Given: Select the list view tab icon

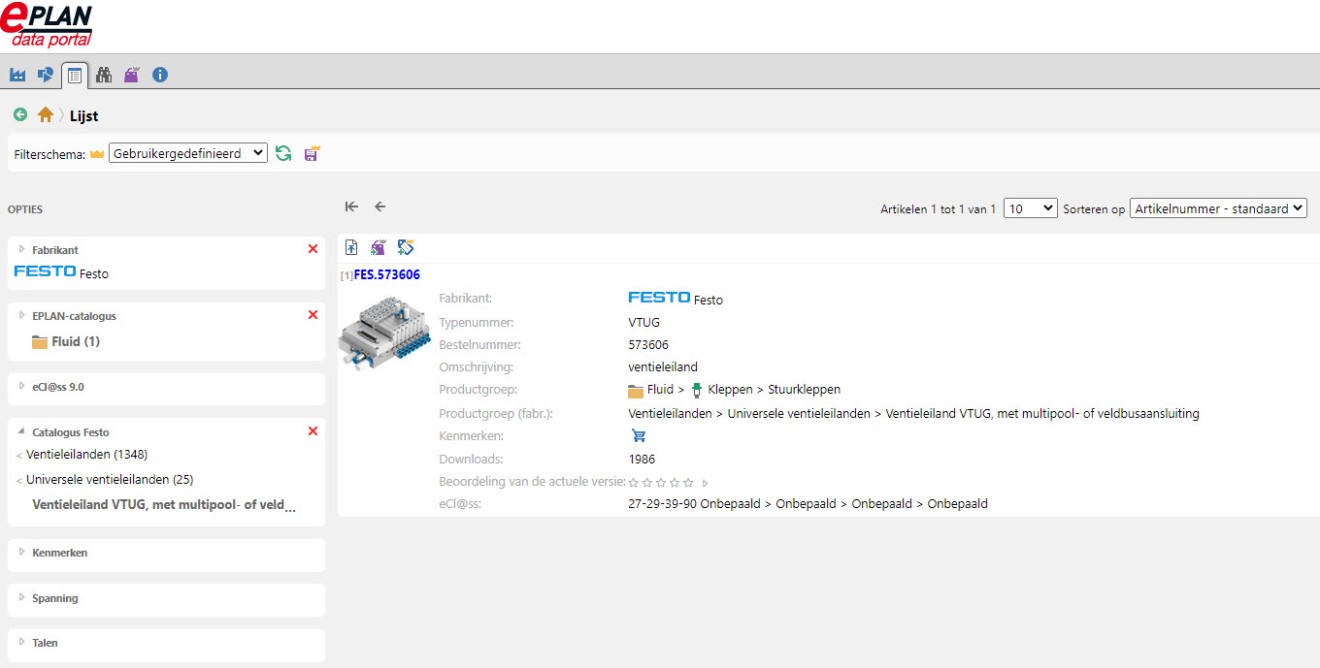Looking at the screenshot, I should [x=75, y=75].
